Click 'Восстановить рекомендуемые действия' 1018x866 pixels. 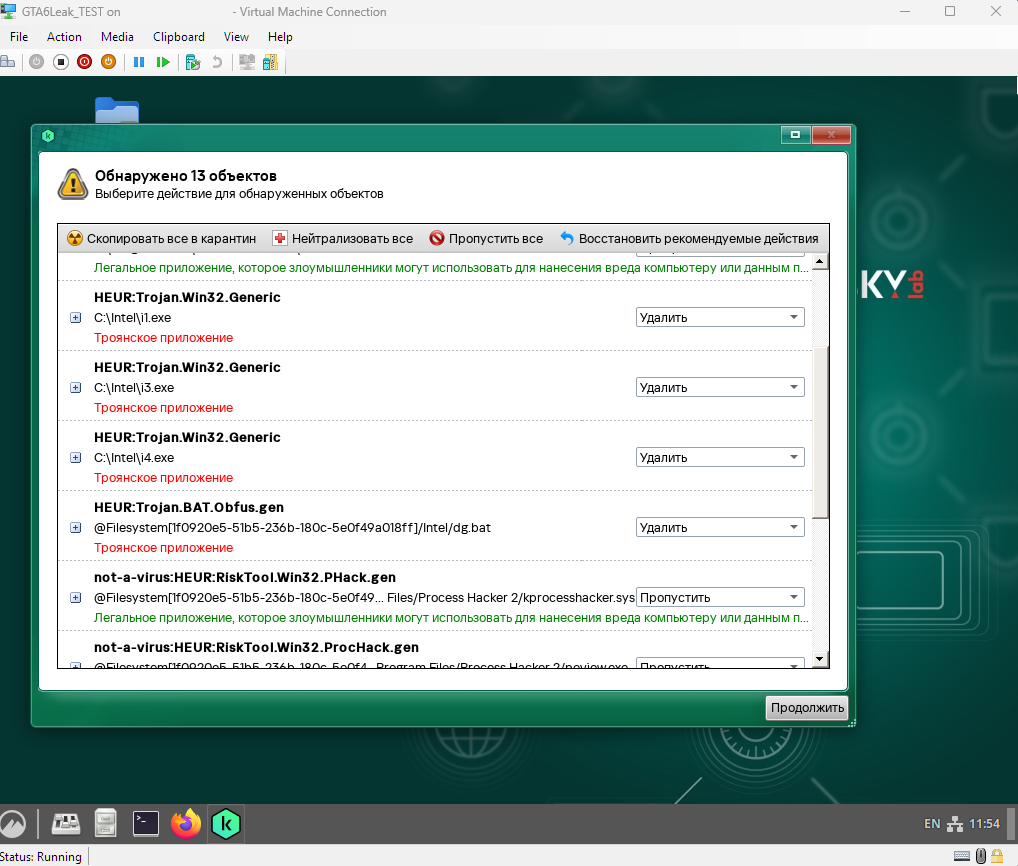(689, 239)
